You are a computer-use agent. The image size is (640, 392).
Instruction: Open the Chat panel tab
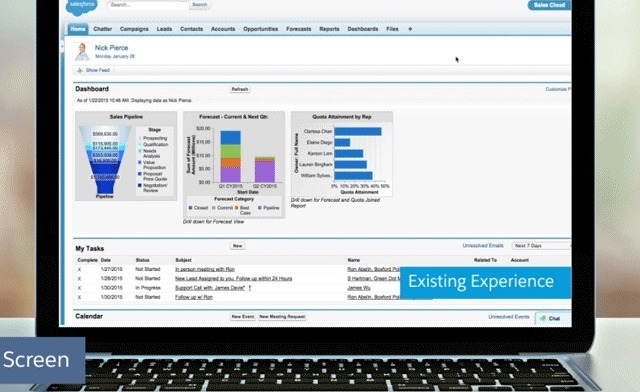coord(553,318)
